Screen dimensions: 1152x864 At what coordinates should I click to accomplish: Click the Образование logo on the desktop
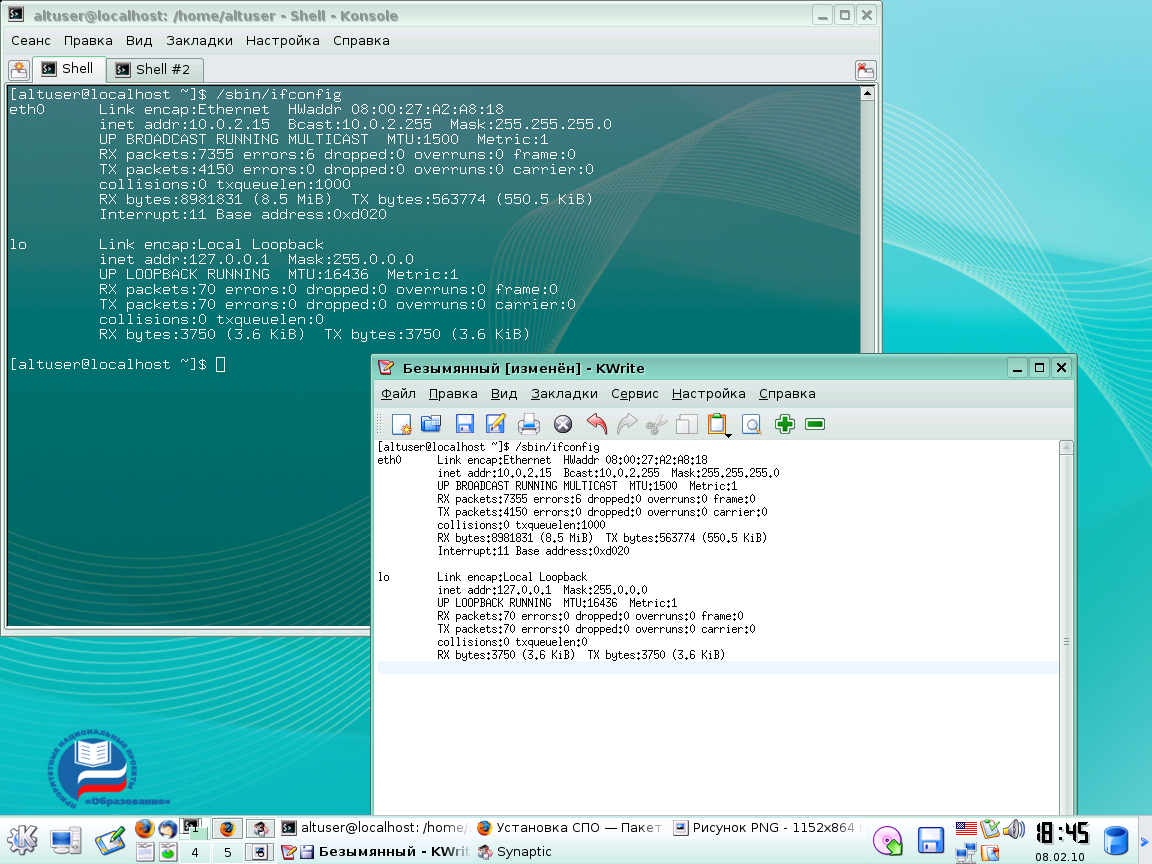point(107,769)
